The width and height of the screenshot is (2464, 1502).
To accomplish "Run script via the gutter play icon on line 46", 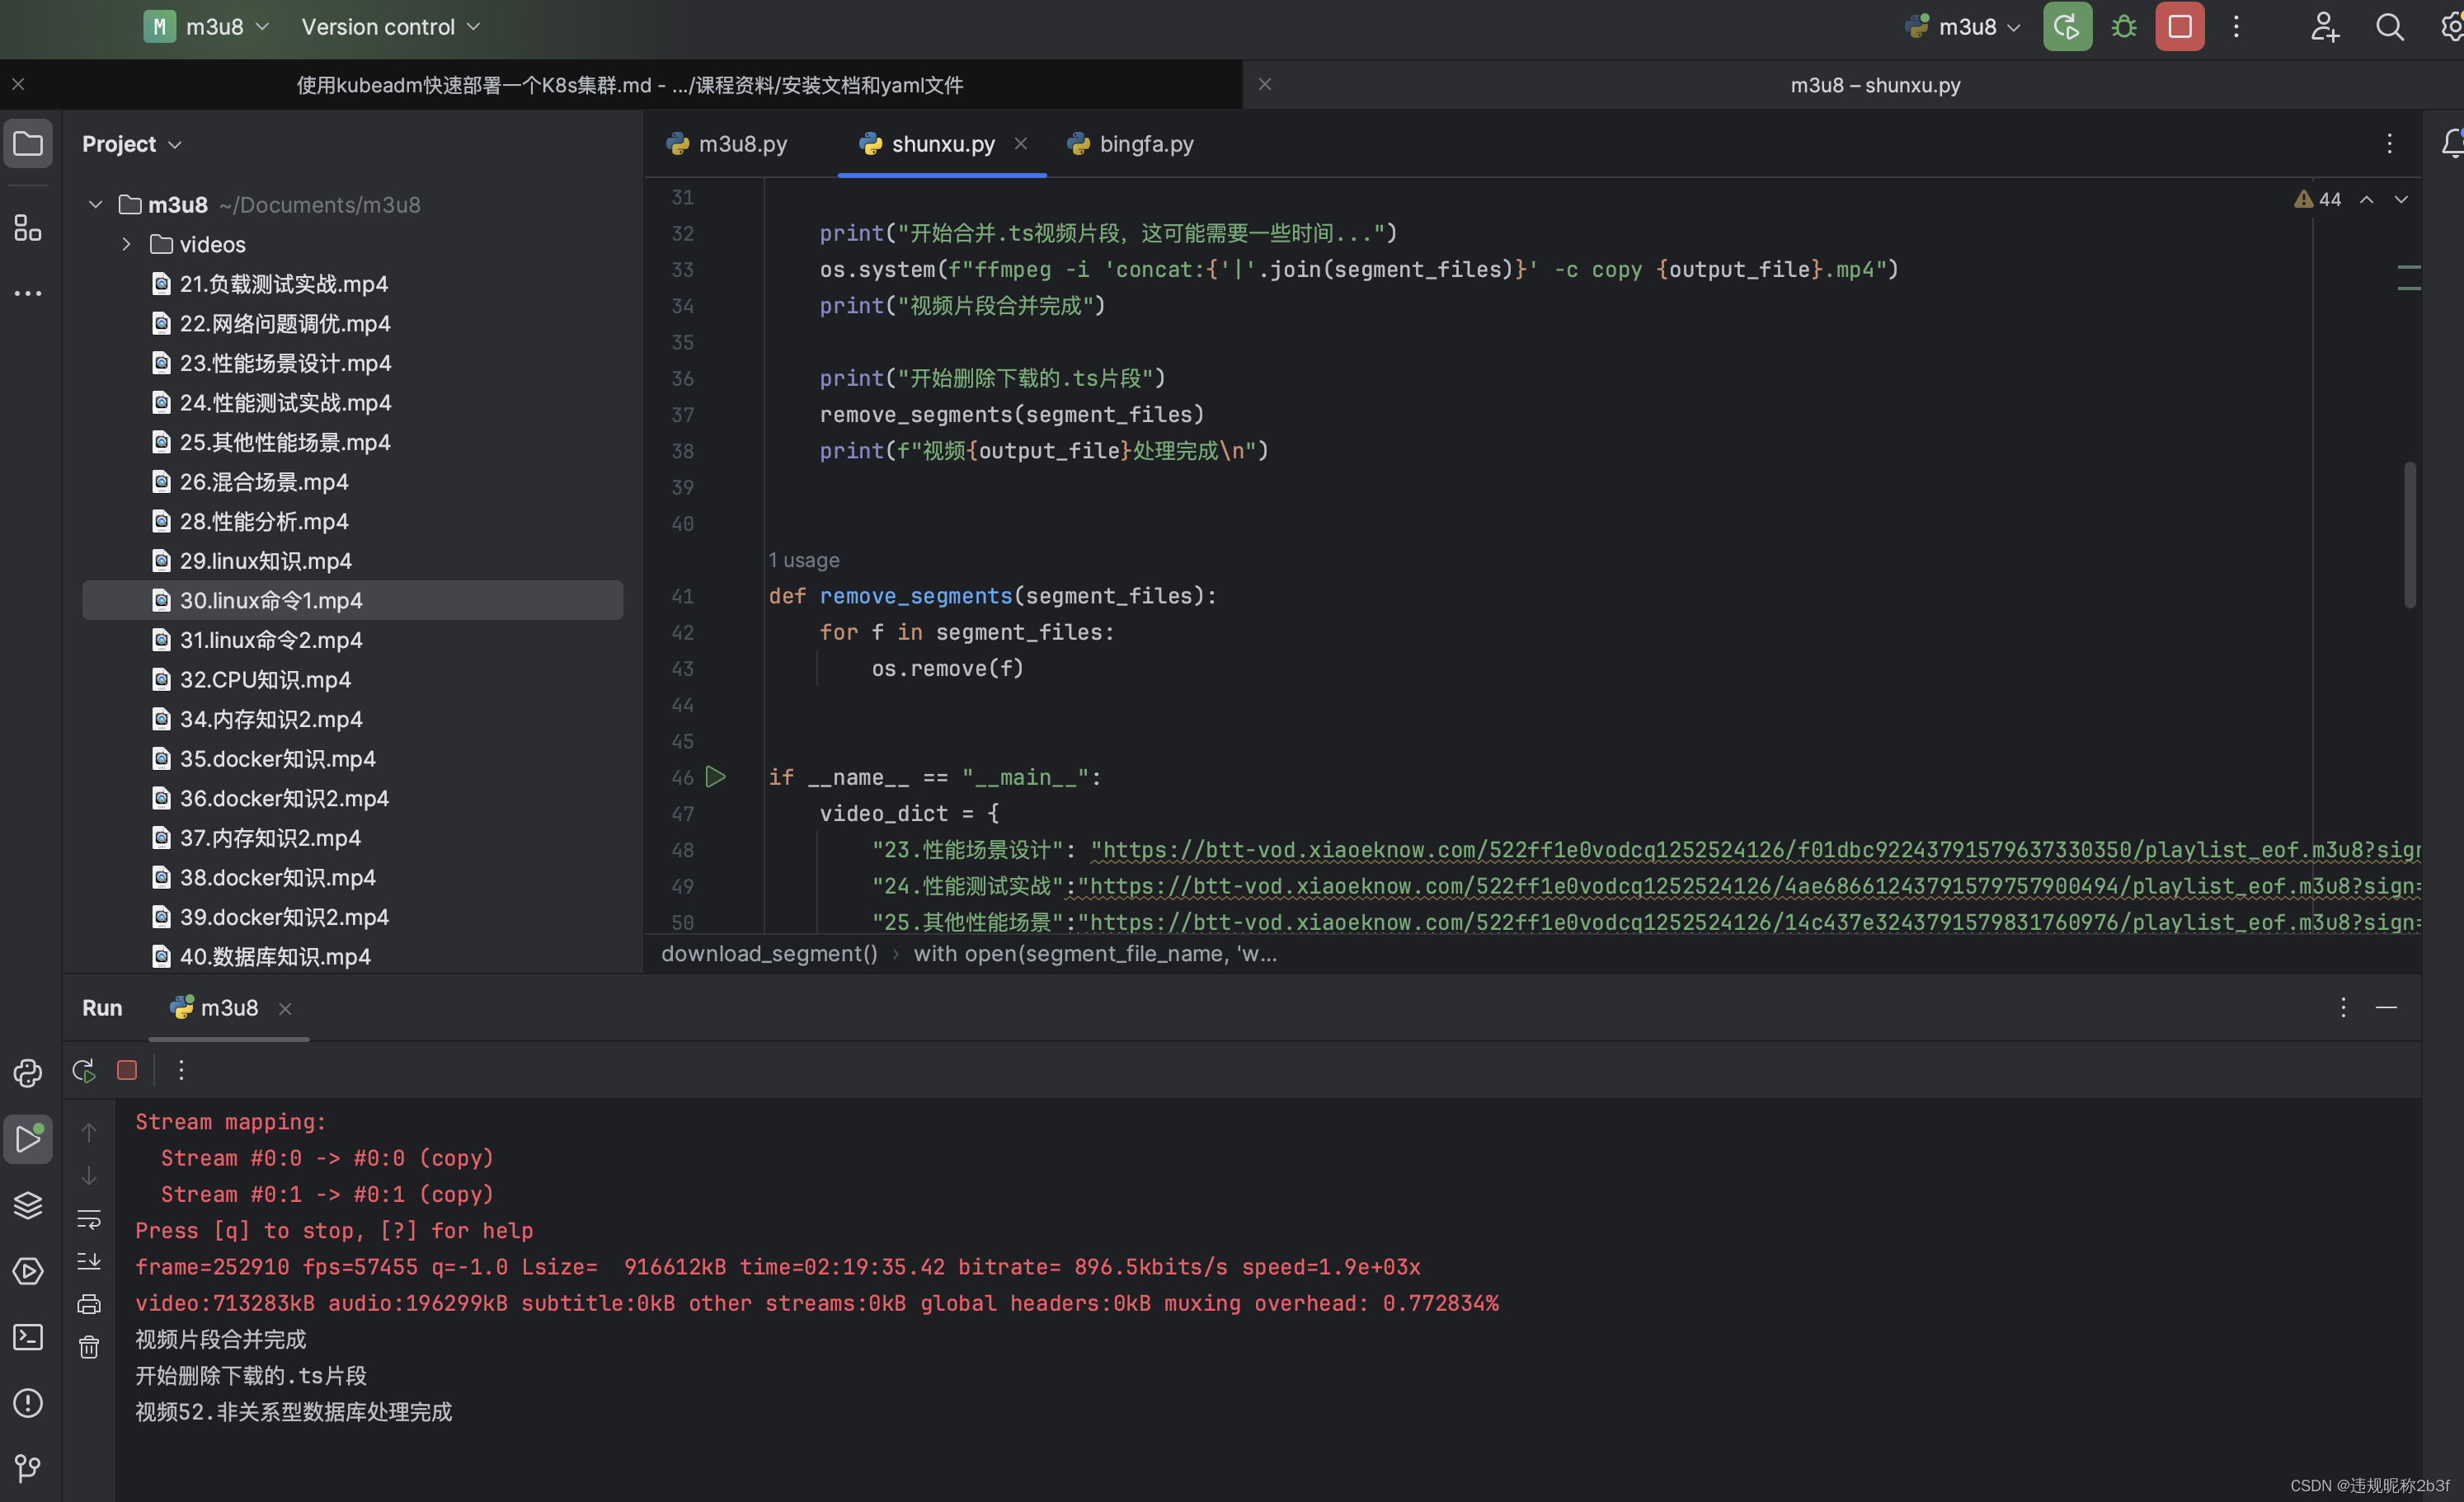I will coord(716,777).
